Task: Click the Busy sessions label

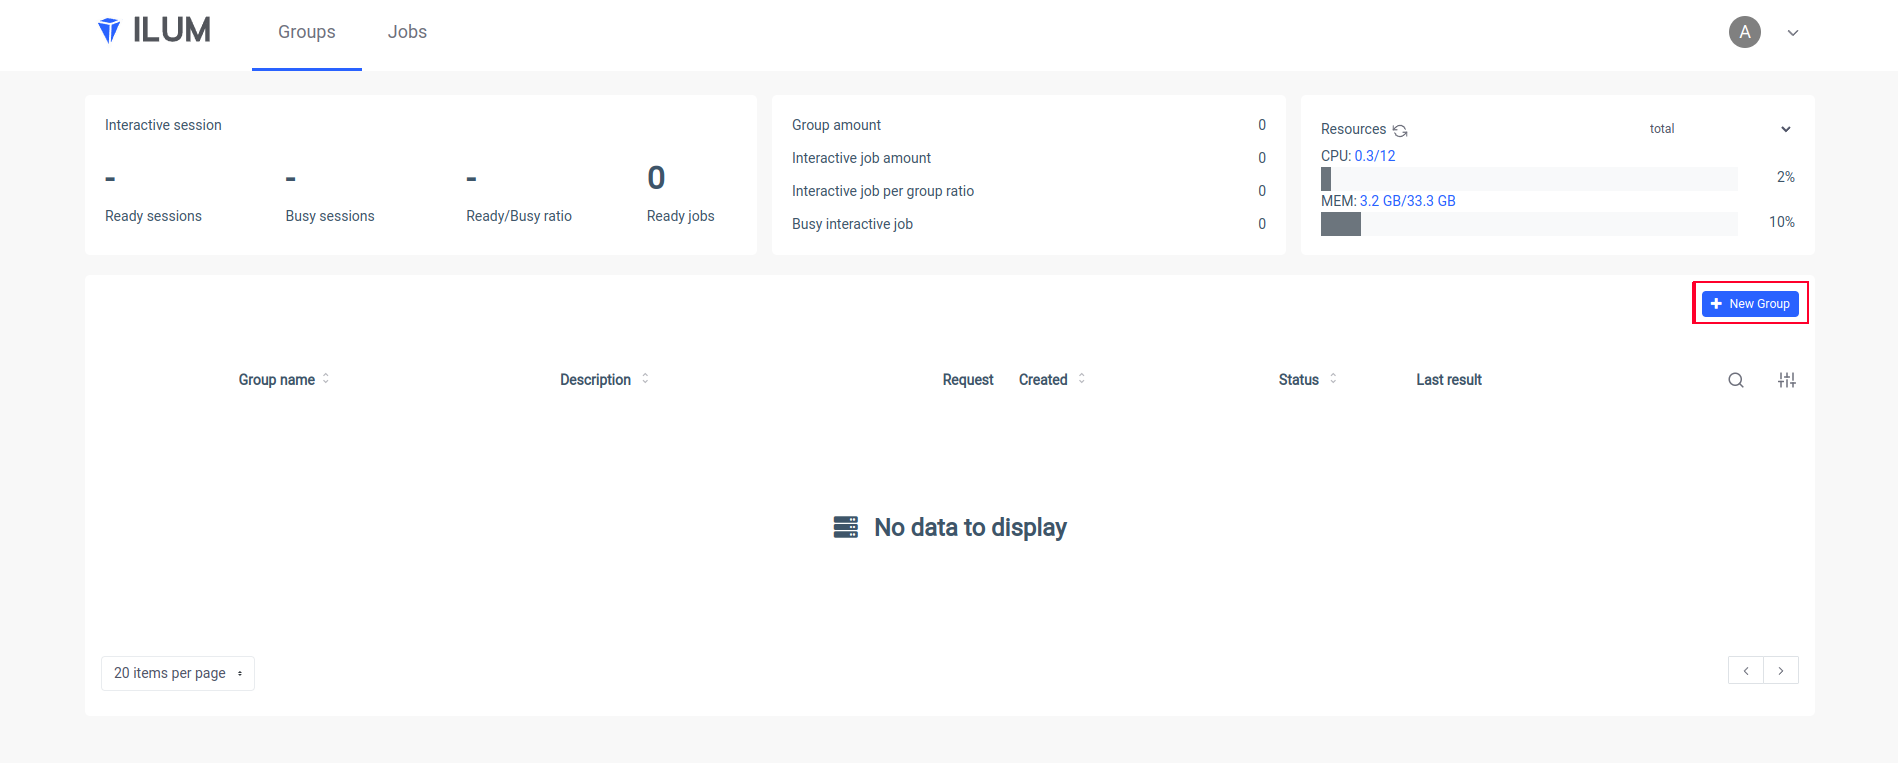Action: point(330,216)
